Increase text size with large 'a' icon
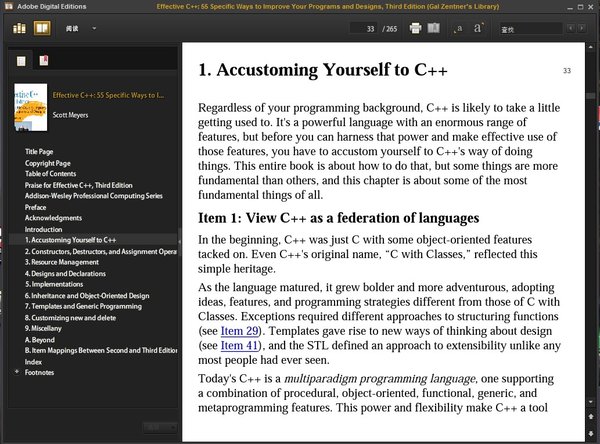Image resolution: width=600 pixels, height=444 pixels. (479, 28)
